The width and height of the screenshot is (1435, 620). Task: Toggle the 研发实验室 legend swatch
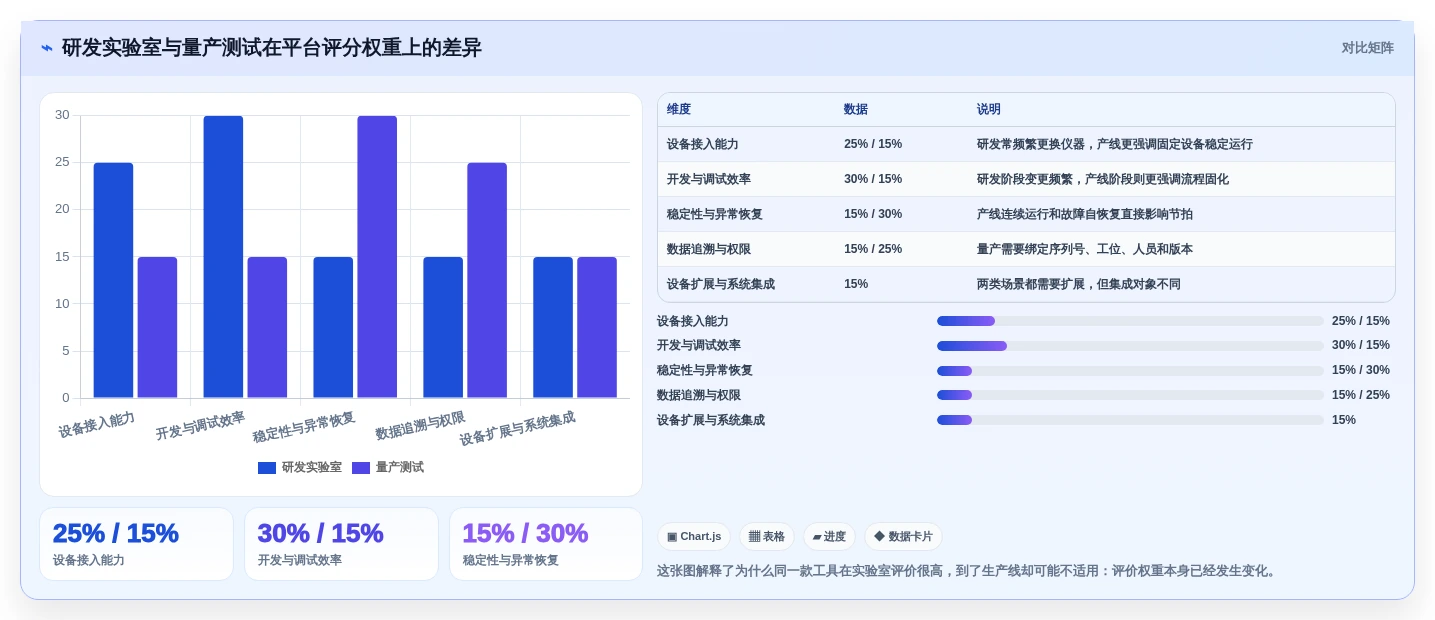pos(267,468)
